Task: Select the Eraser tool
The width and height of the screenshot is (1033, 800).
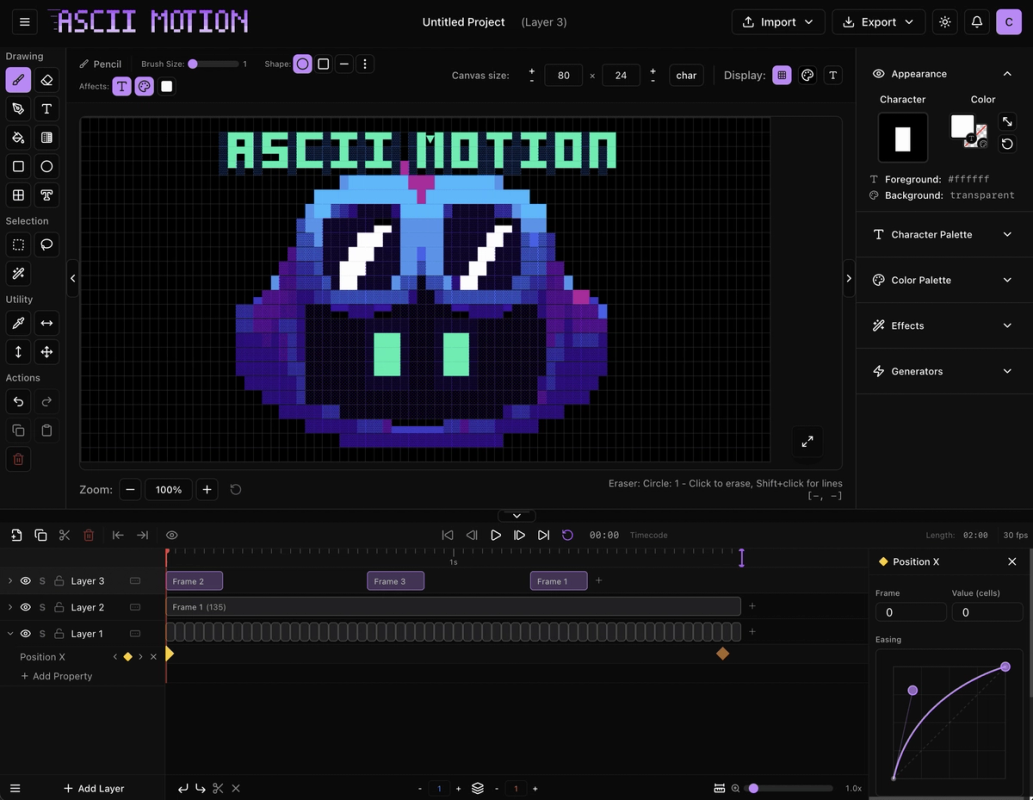Action: pyautogui.click(x=47, y=80)
